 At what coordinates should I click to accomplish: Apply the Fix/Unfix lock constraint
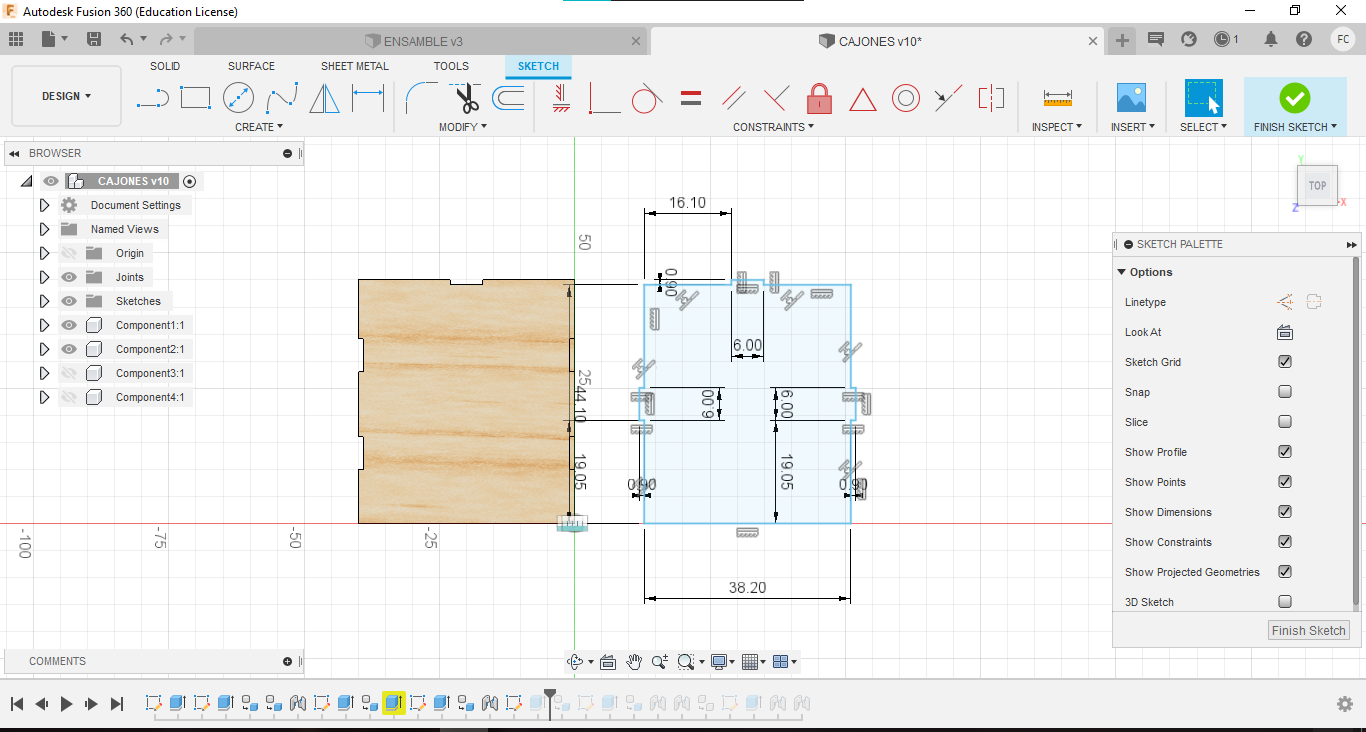[819, 98]
